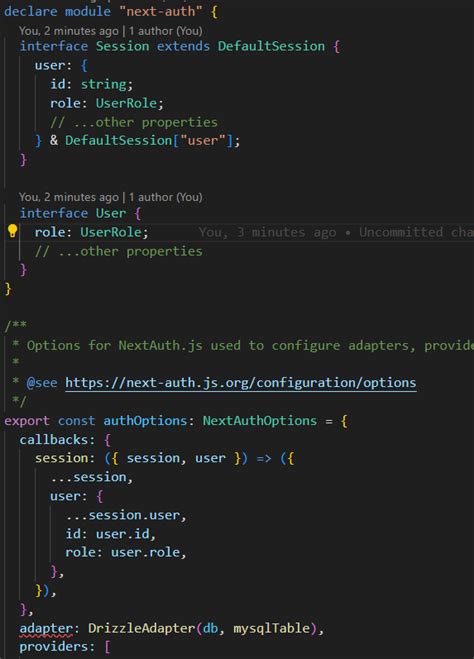
Task: Click the '...session,' spread line
Action: tap(92, 477)
